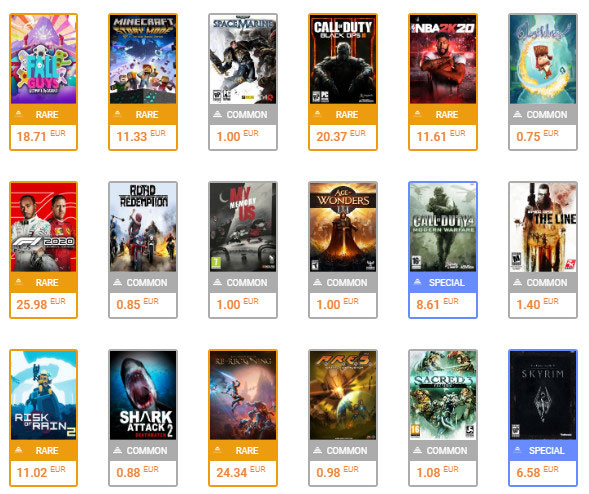Open Call of Duty 4 Modern Warfare cover
Image resolution: width=589 pixels, height=494 pixels.
click(x=443, y=227)
